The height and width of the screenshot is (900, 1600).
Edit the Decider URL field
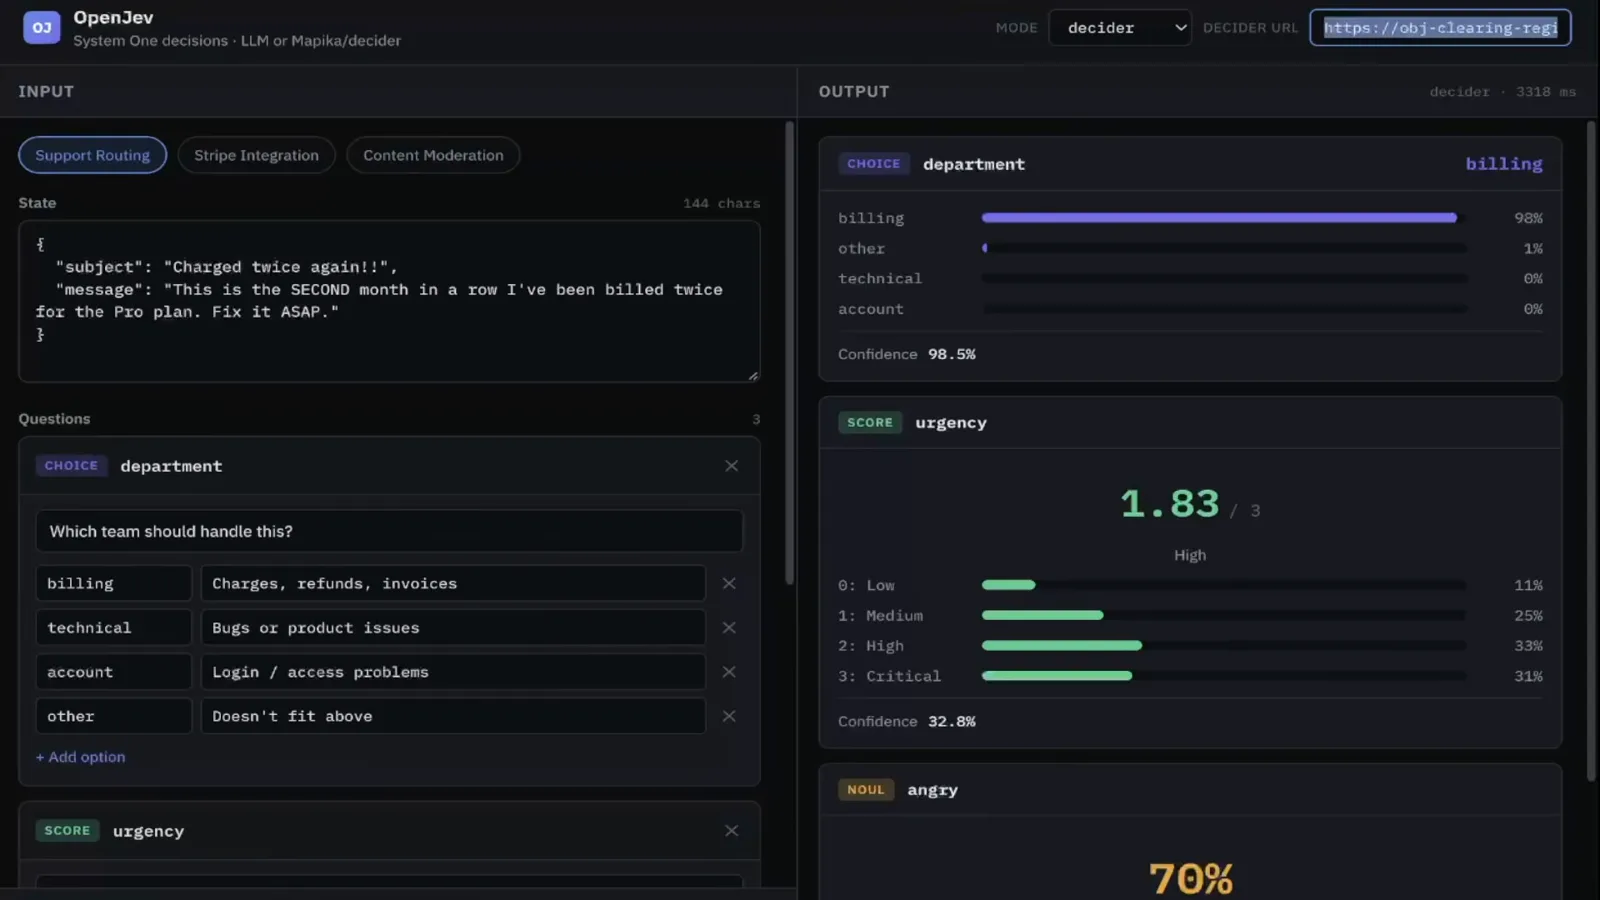click(x=1440, y=28)
